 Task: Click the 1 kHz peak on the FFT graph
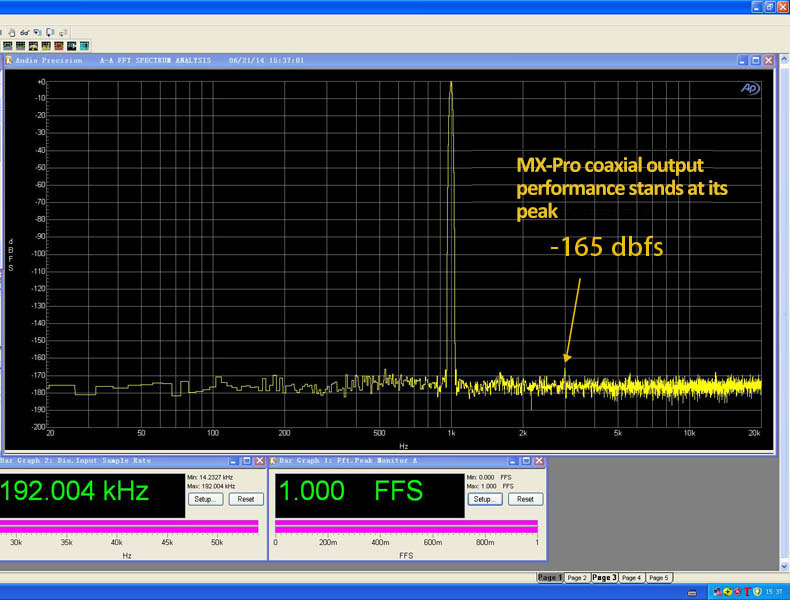point(451,90)
